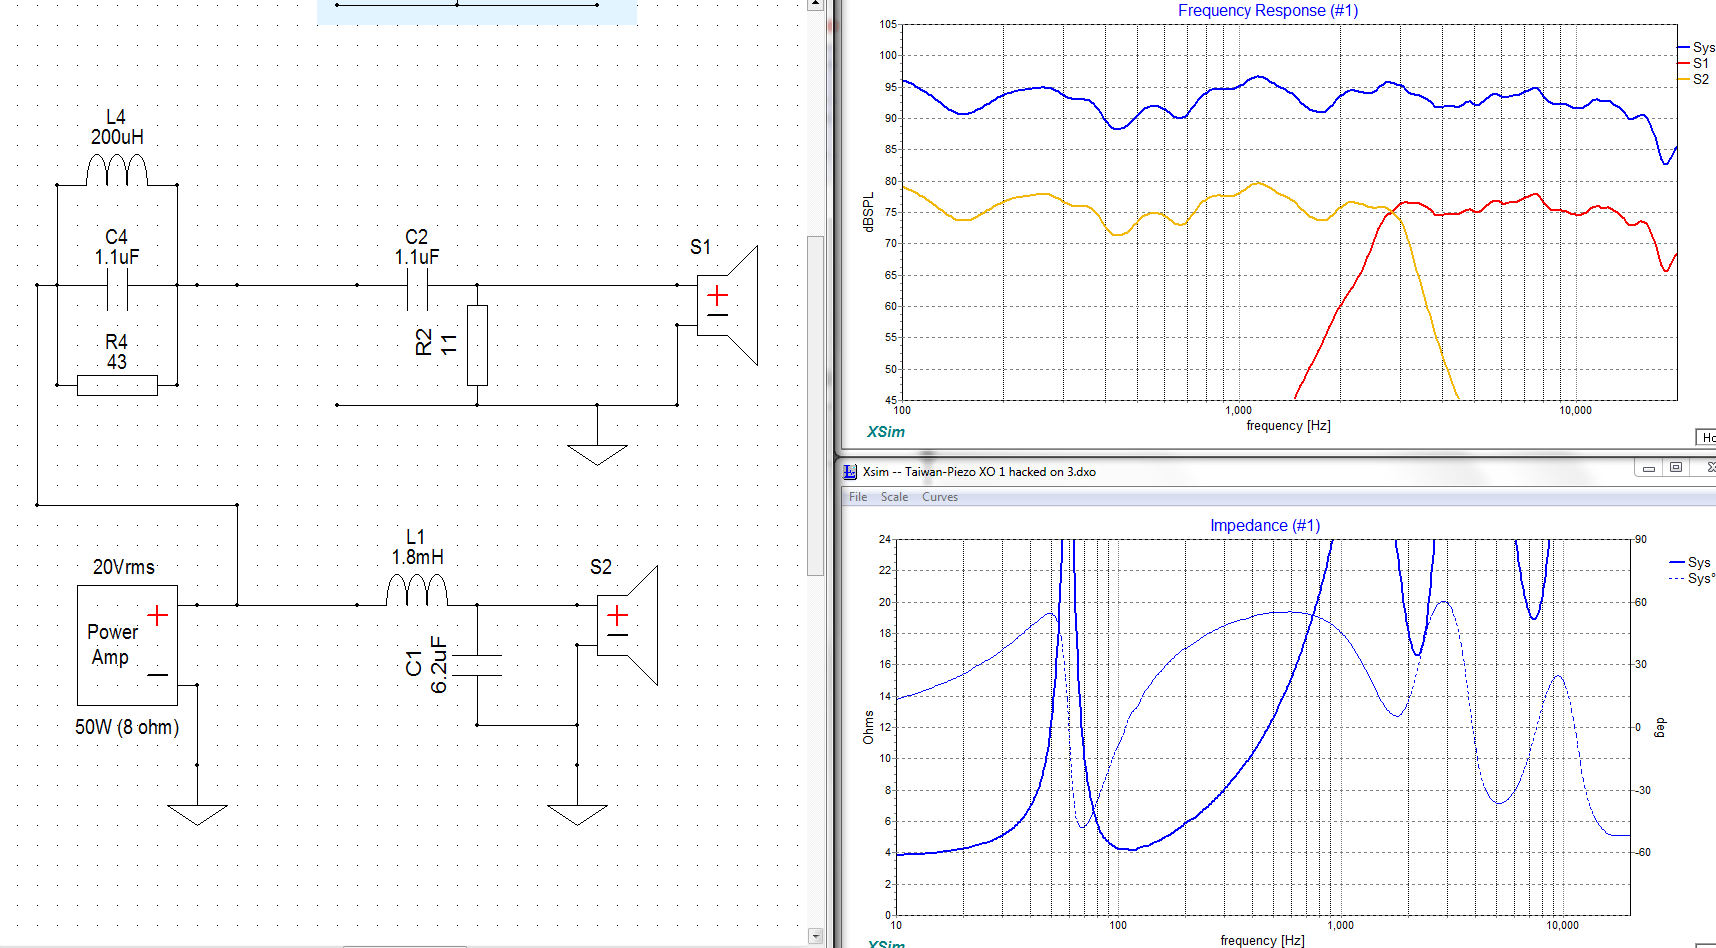Click S2 legend entry in Frequency Response

[x=1693, y=79]
